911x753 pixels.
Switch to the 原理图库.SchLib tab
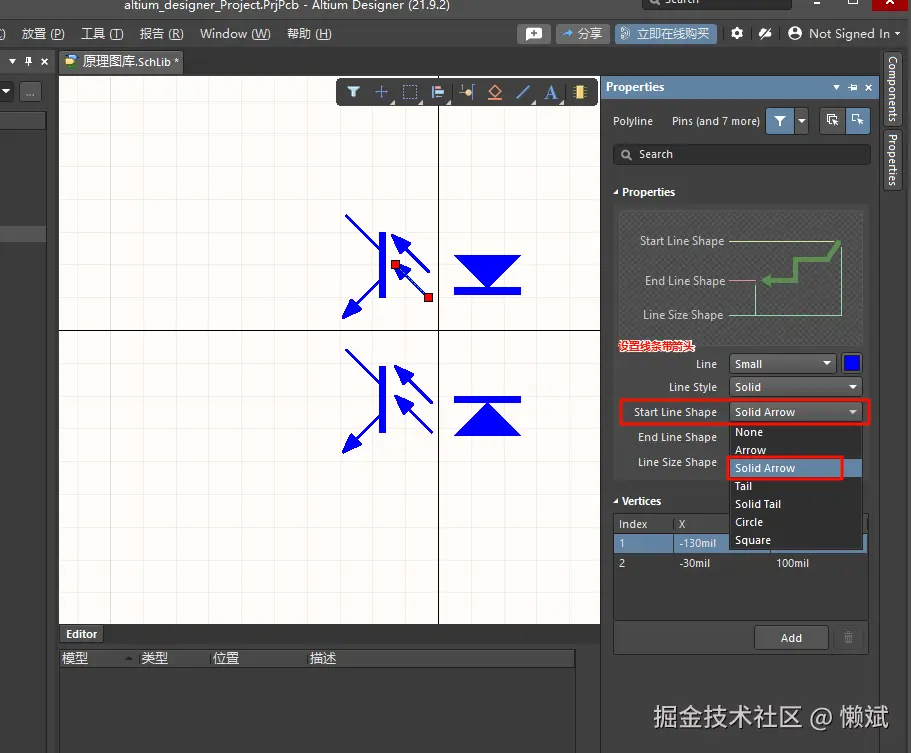tap(121, 62)
